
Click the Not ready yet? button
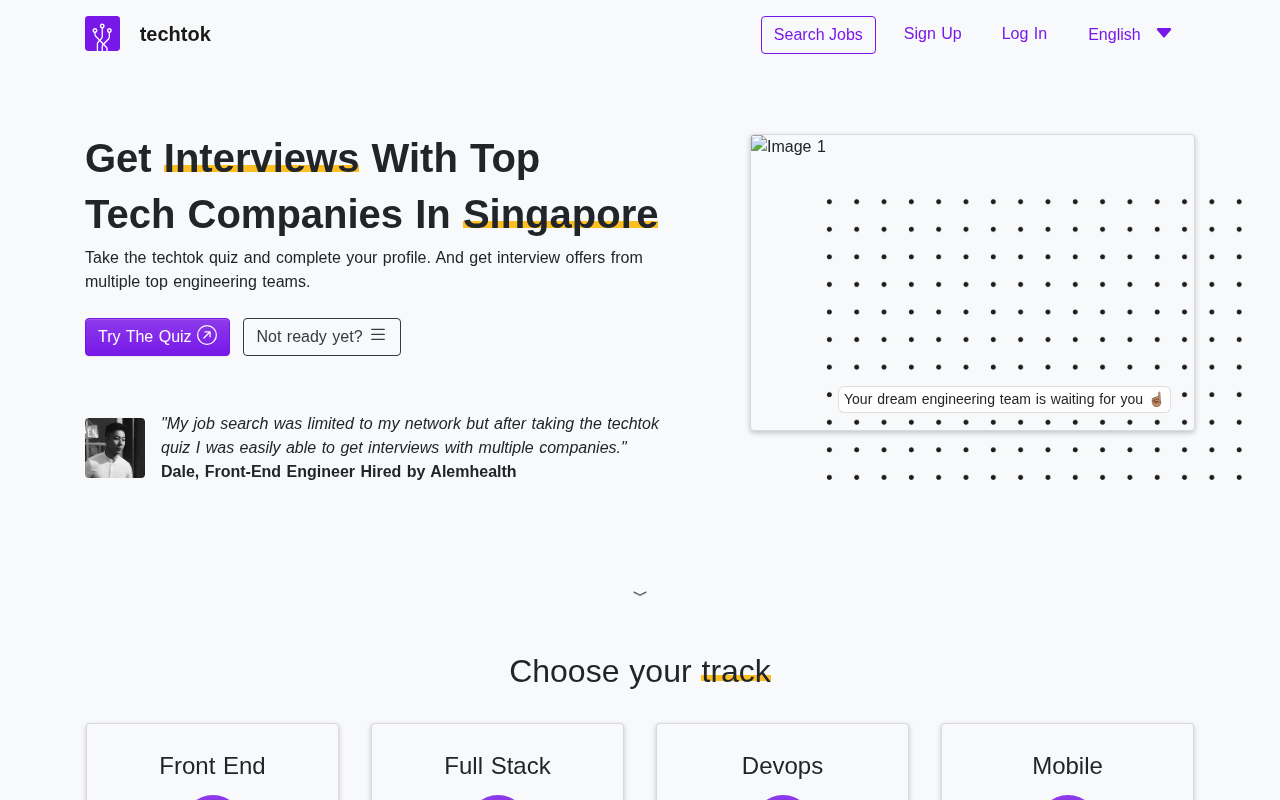pos(322,337)
